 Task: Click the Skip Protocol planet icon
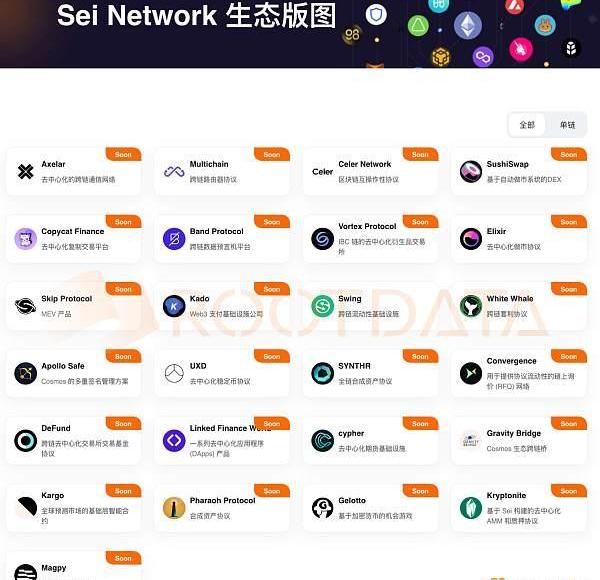(25, 306)
